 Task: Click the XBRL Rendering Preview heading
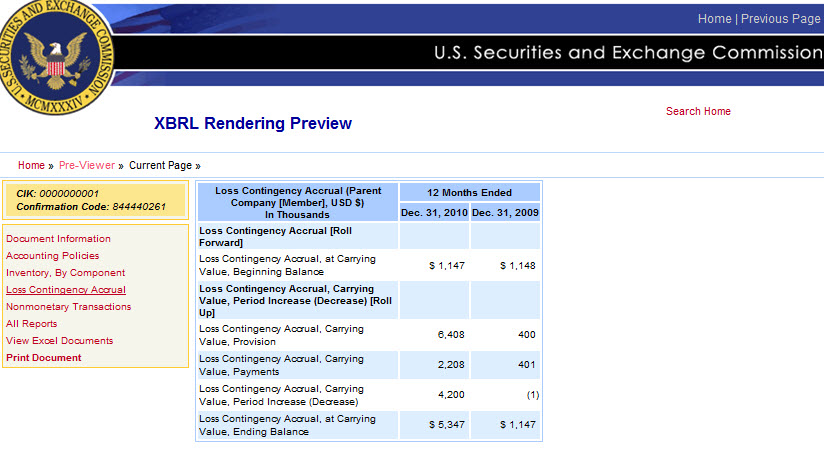[x=253, y=123]
